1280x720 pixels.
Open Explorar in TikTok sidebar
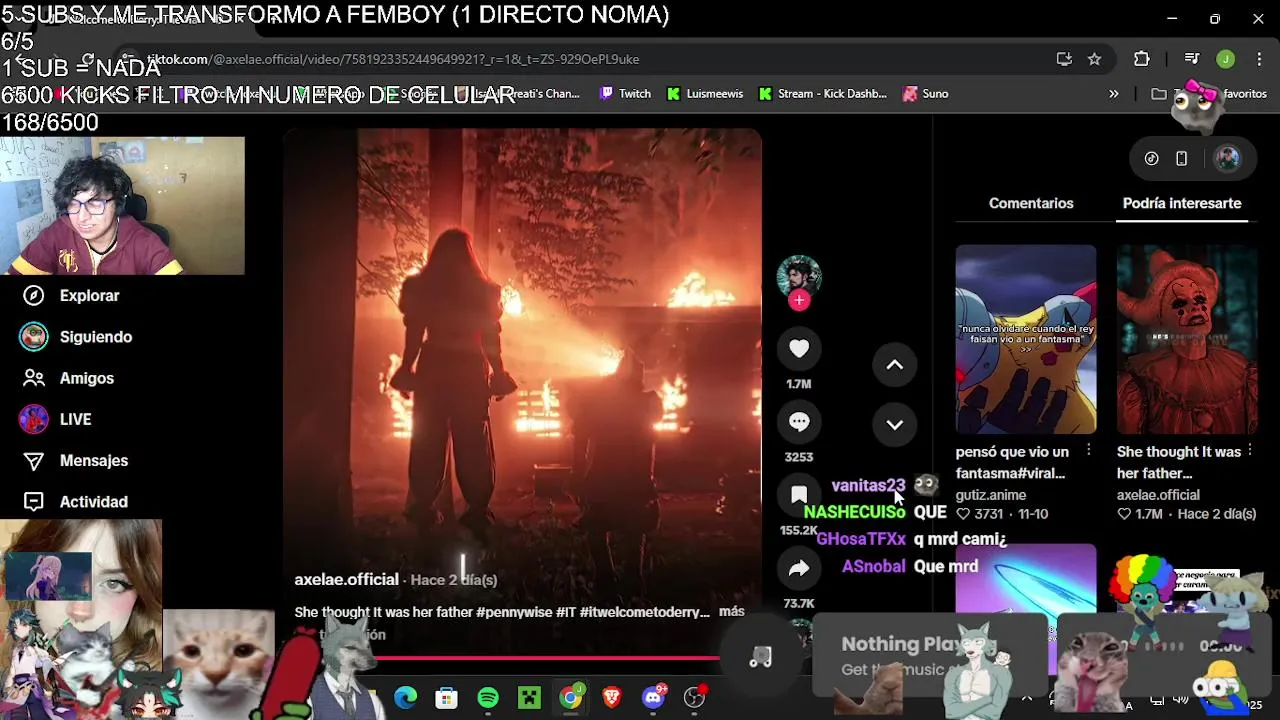70,295
